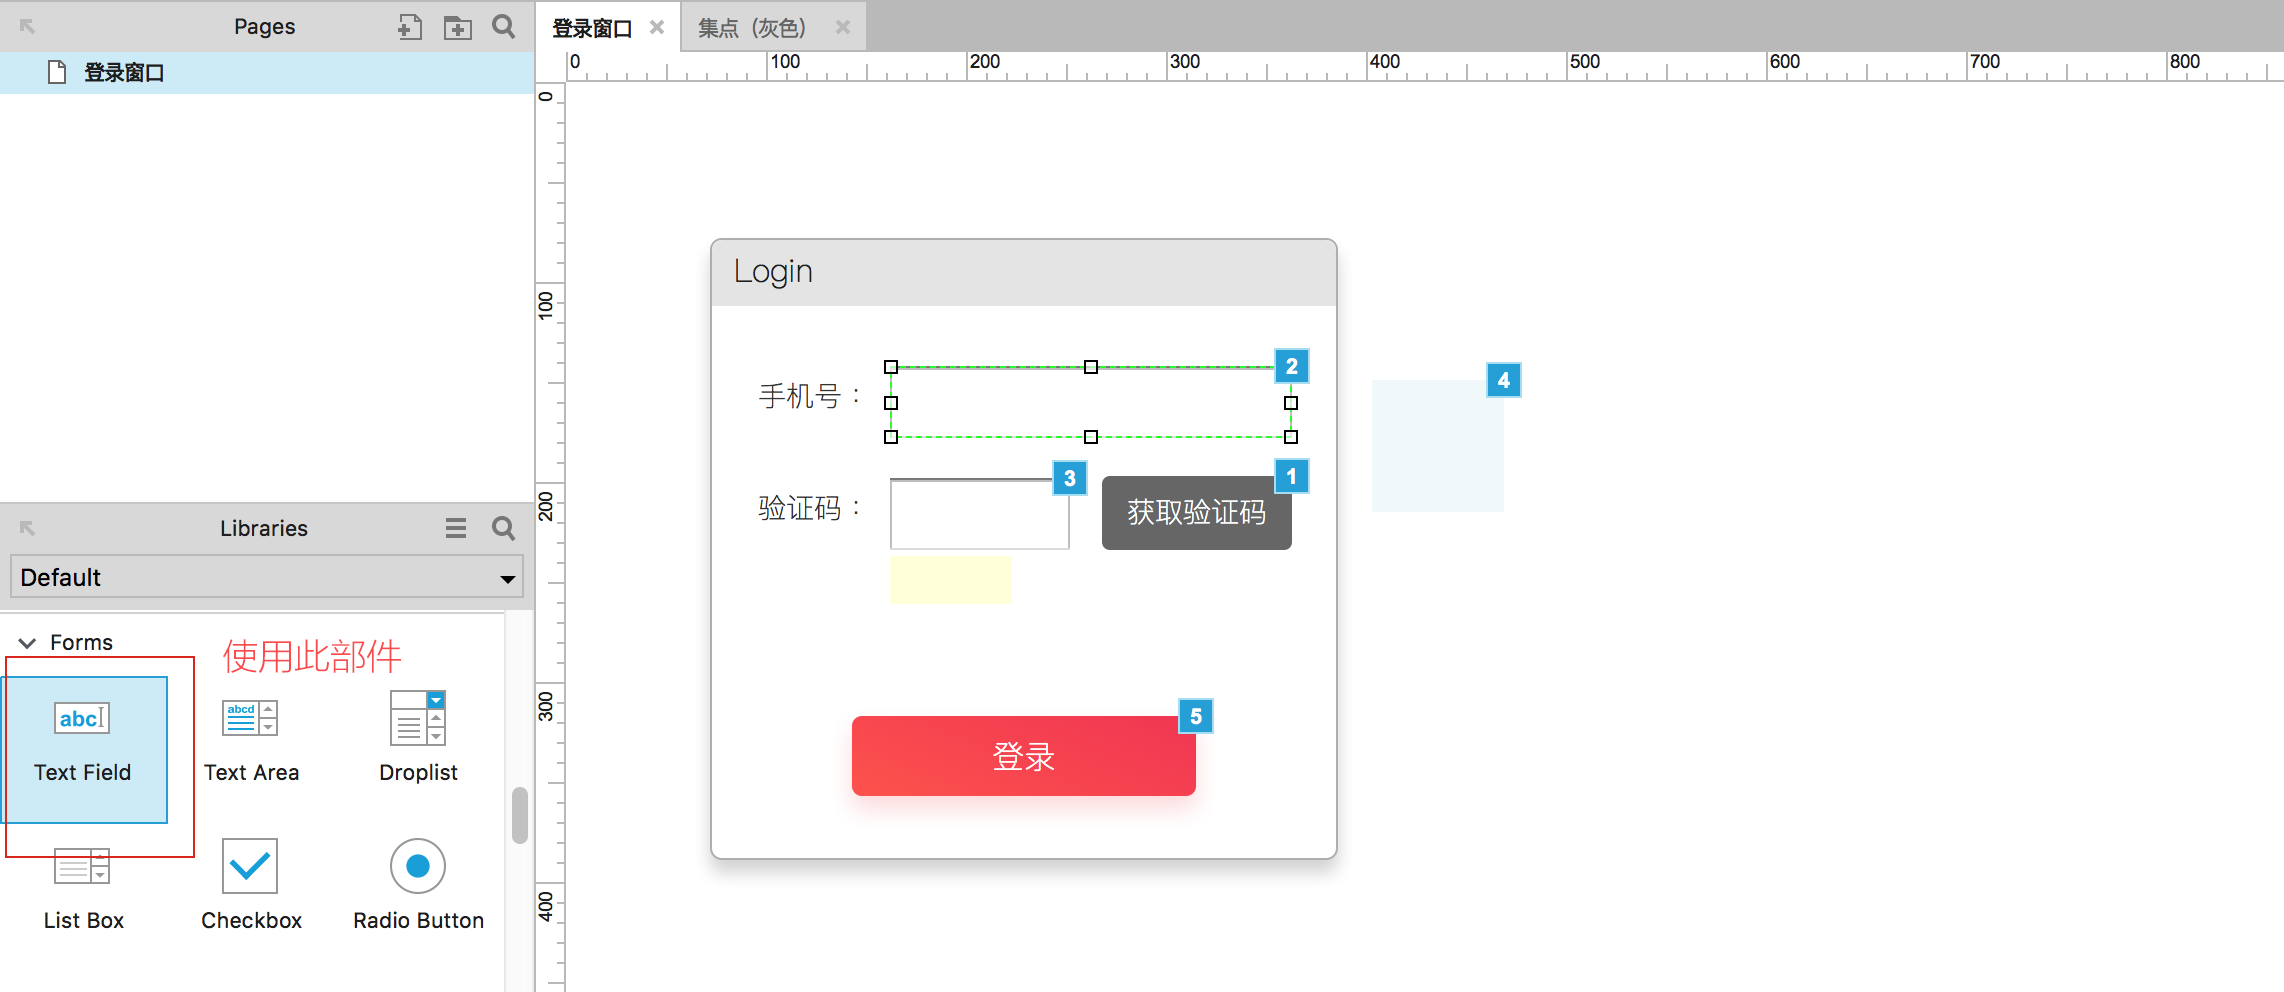The height and width of the screenshot is (992, 2284).
Task: Click the 验证码 input field
Action: [979, 514]
